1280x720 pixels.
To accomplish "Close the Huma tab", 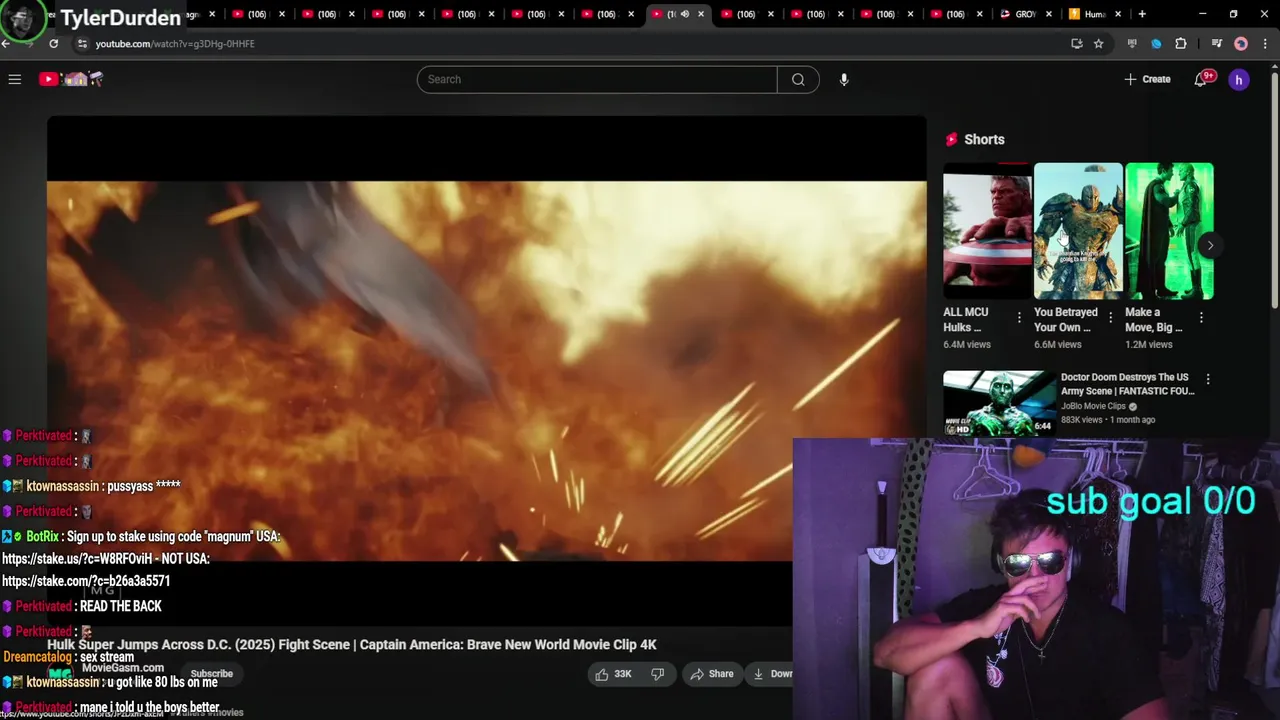I will (1118, 14).
